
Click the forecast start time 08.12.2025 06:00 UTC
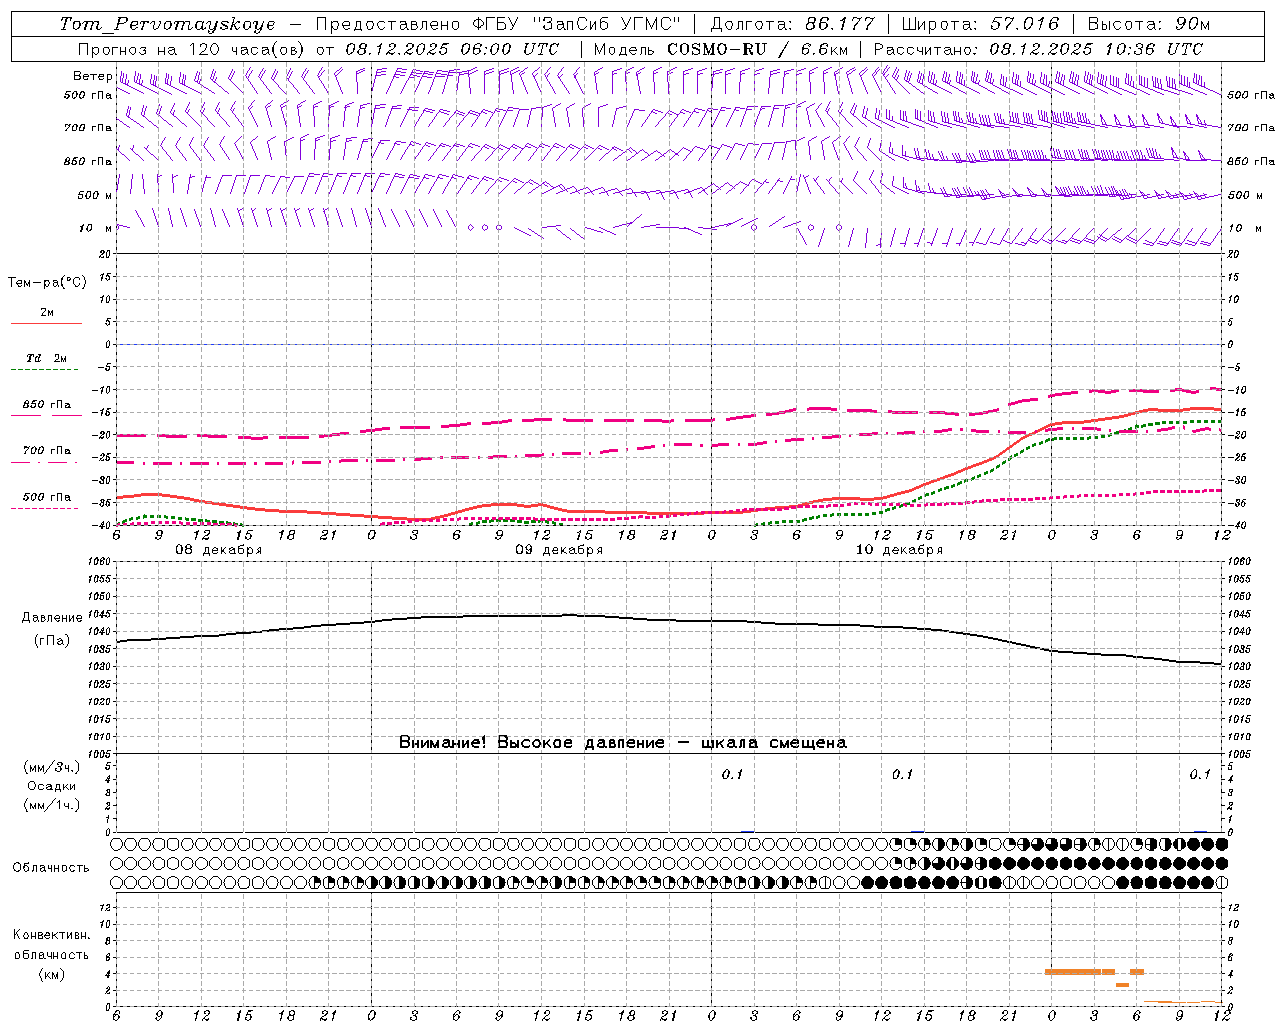[x=452, y=49]
